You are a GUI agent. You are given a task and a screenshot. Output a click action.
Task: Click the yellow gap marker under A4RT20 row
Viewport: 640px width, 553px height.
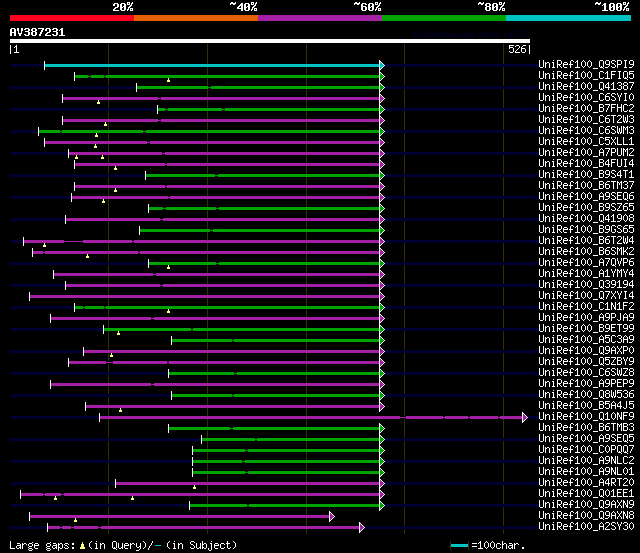coord(194,487)
